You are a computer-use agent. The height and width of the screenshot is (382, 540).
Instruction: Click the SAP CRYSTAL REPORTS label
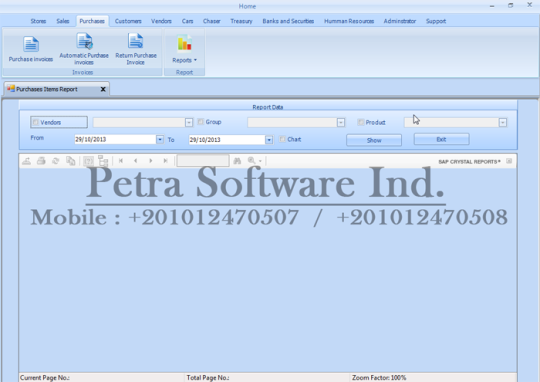[x=469, y=162]
